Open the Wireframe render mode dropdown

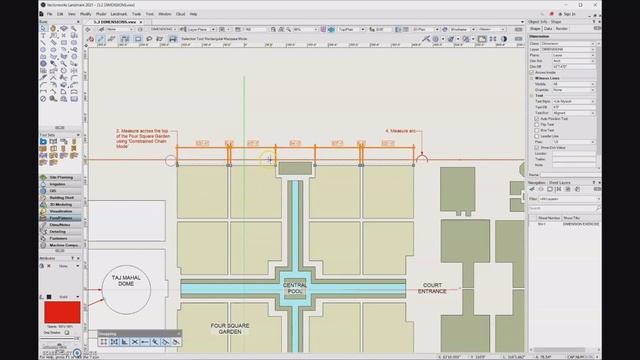(462, 29)
